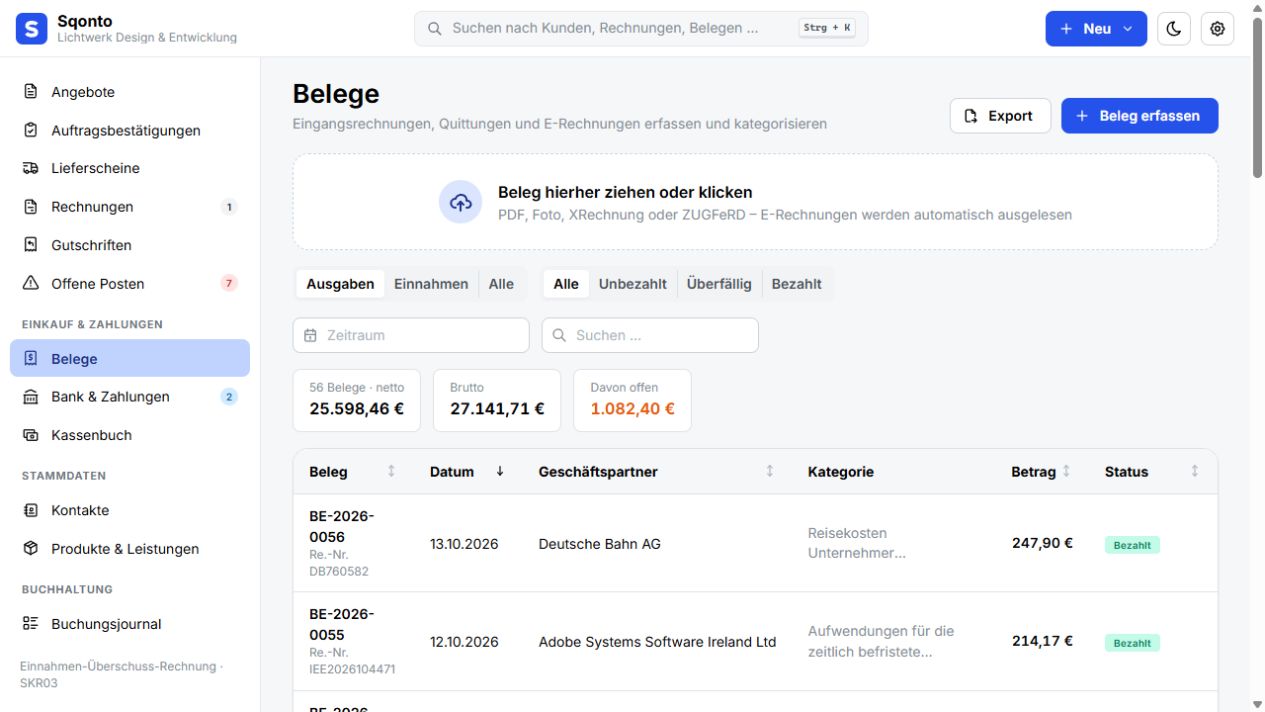The width and height of the screenshot is (1265, 712).
Task: Click the Lieferscheine truck icon
Action: [31, 168]
